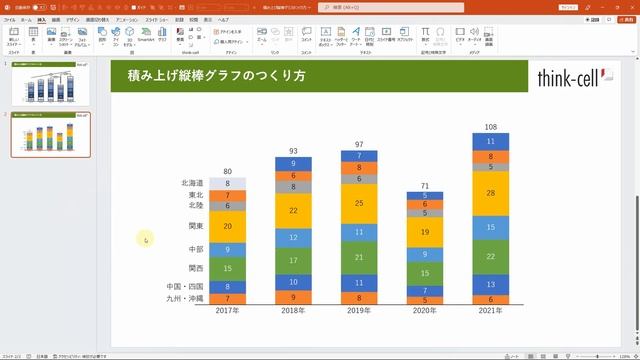The height and width of the screenshot is (360, 640).
Task: Select slide 2 thumbnail
Action: [x=51, y=135]
